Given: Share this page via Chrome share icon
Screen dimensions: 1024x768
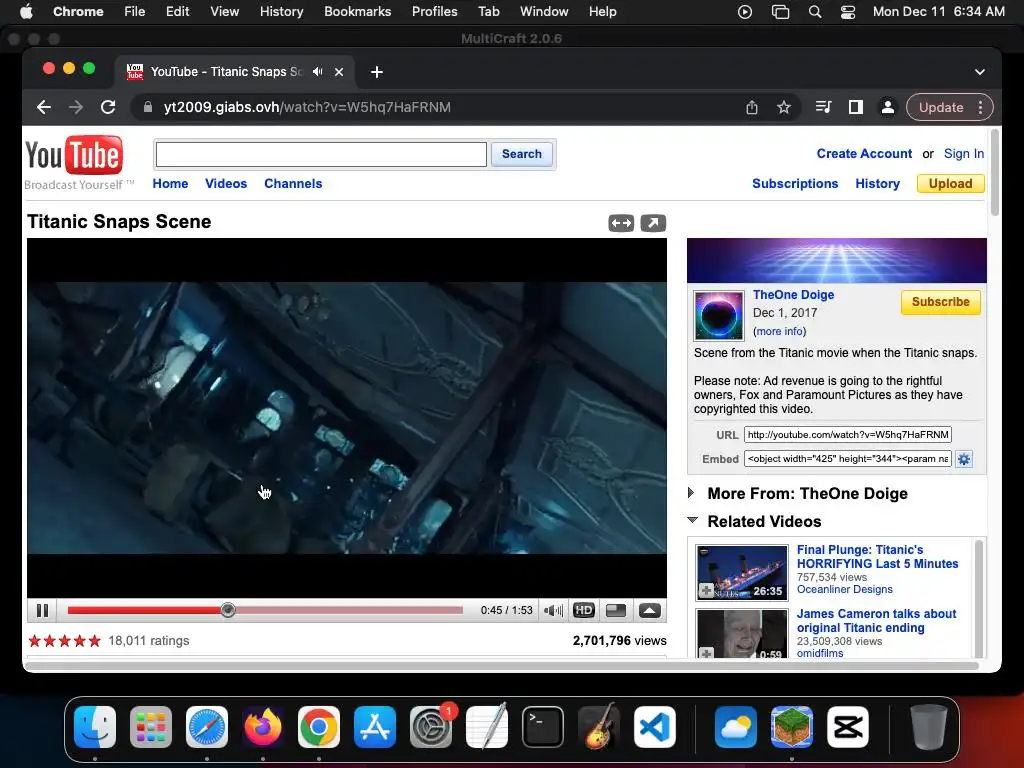Looking at the screenshot, I should (x=752, y=107).
